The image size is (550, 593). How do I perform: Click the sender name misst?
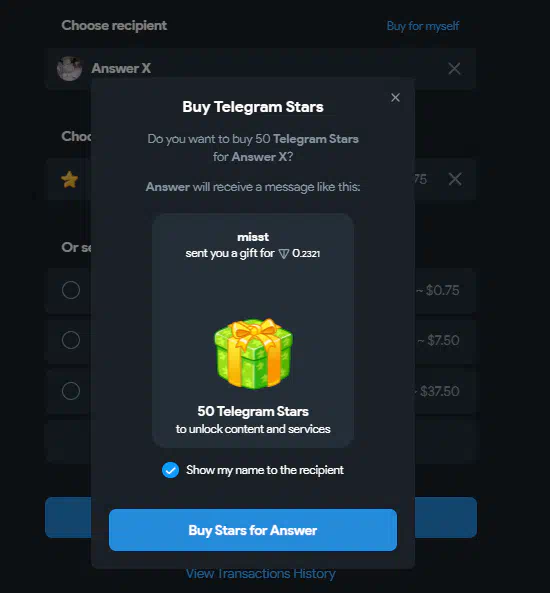[253, 237]
